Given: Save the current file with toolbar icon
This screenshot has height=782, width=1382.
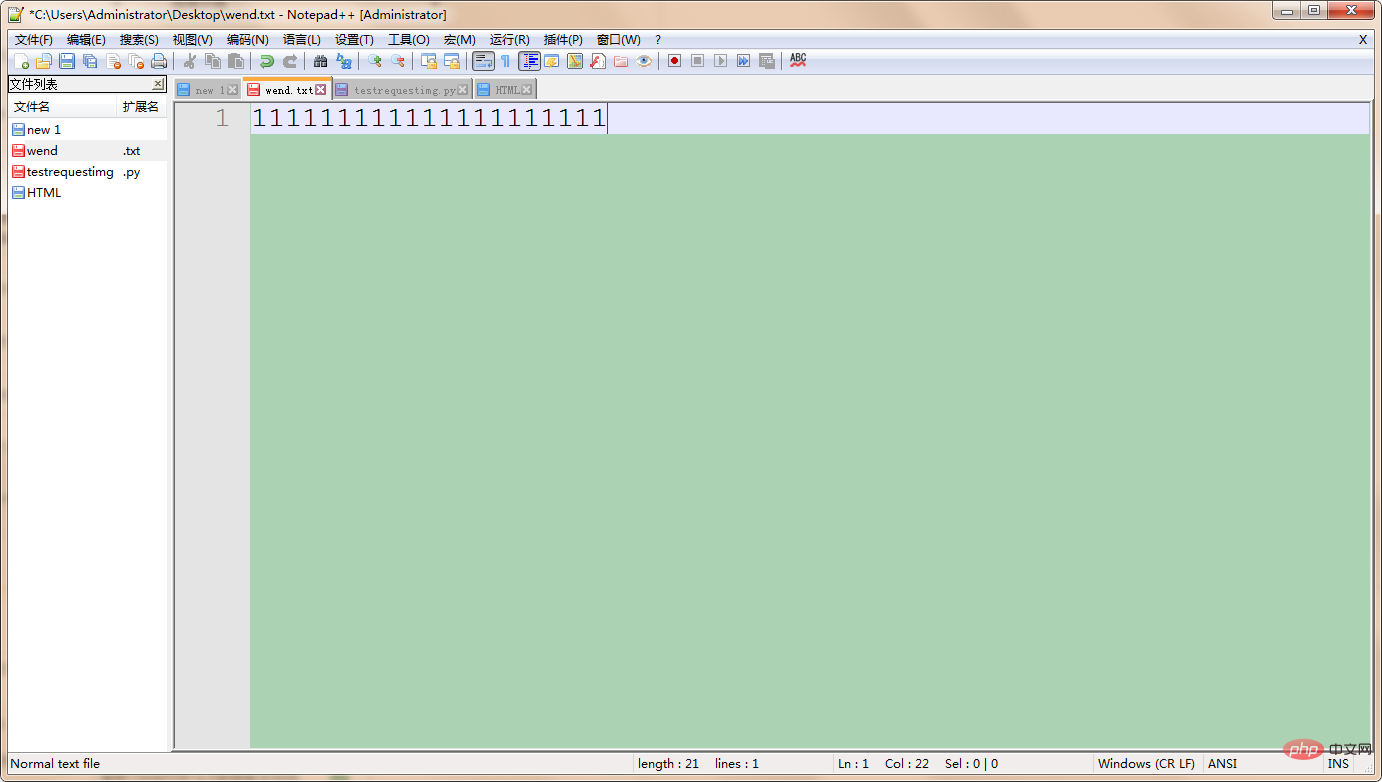Looking at the screenshot, I should coord(67,61).
